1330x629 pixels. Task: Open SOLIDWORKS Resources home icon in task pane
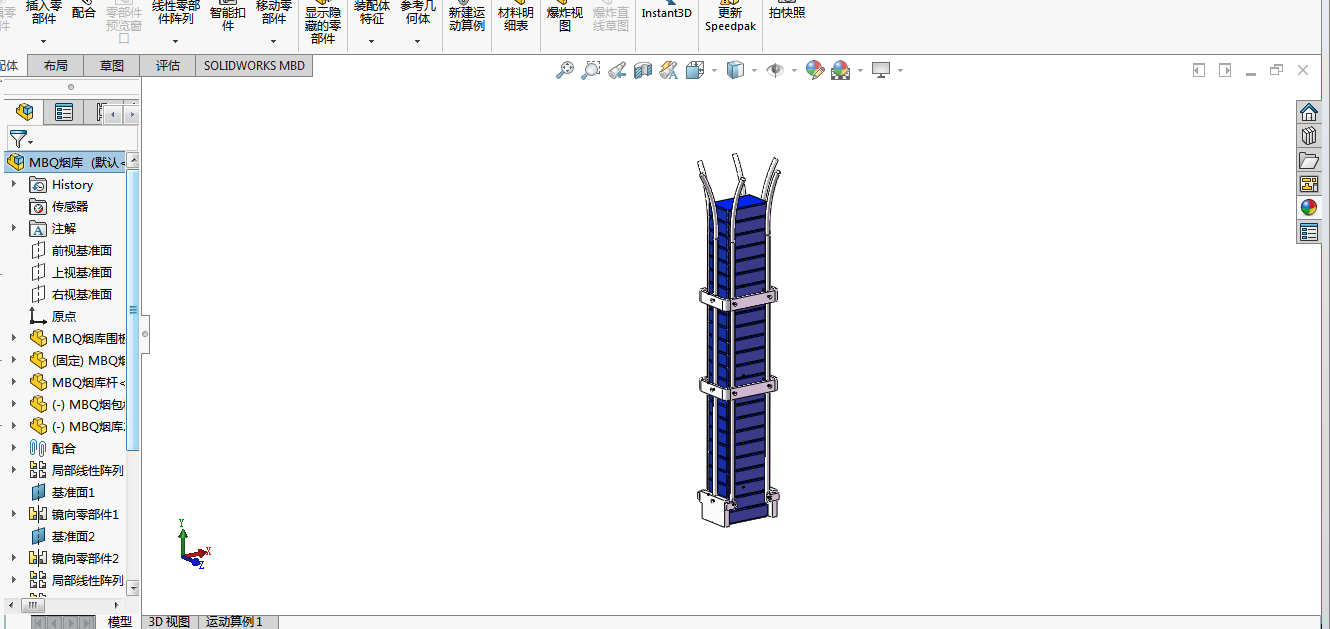(1308, 111)
